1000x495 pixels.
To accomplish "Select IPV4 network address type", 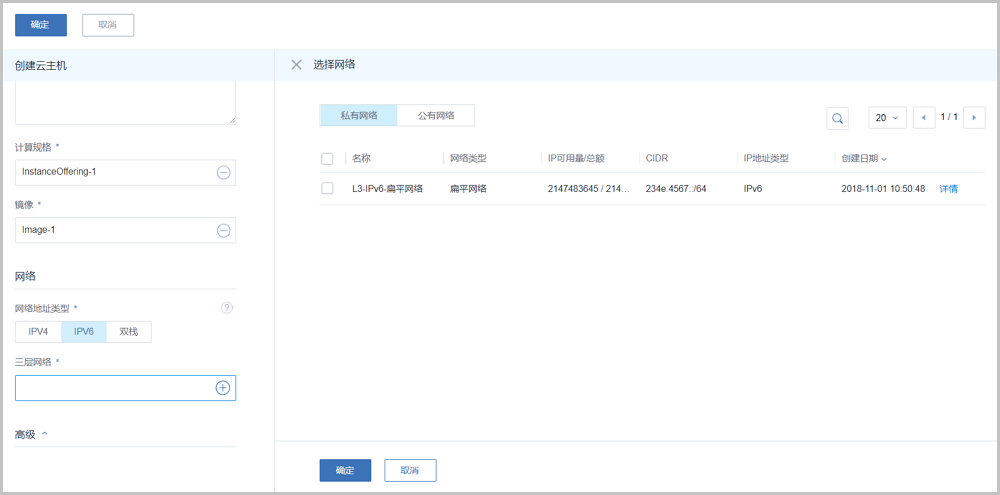I will pos(38,332).
